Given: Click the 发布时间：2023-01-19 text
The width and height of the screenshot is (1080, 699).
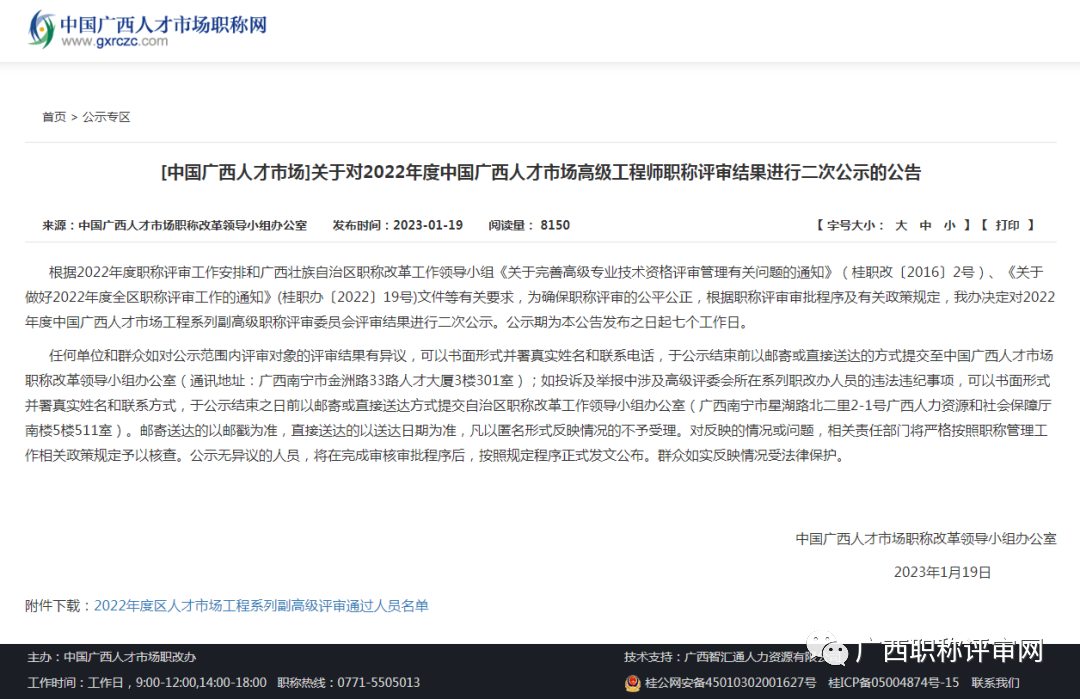Looking at the screenshot, I should 397,225.
